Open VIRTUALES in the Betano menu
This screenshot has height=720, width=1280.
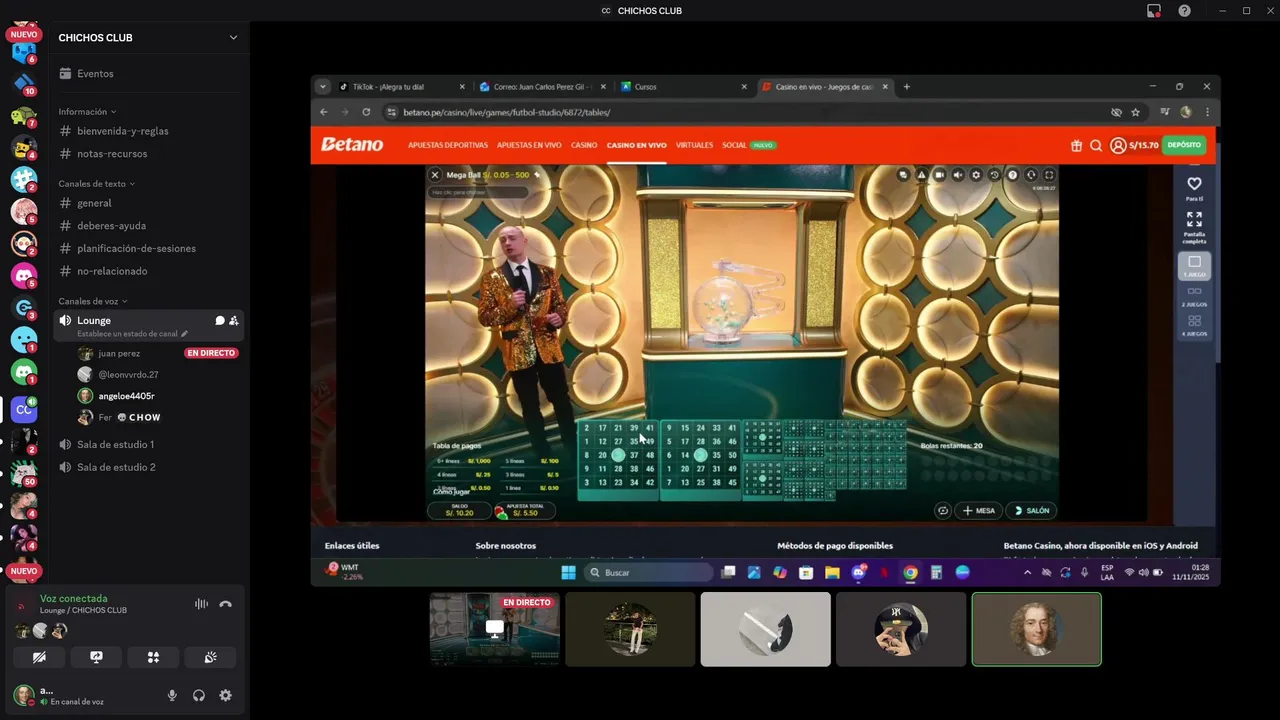point(694,145)
